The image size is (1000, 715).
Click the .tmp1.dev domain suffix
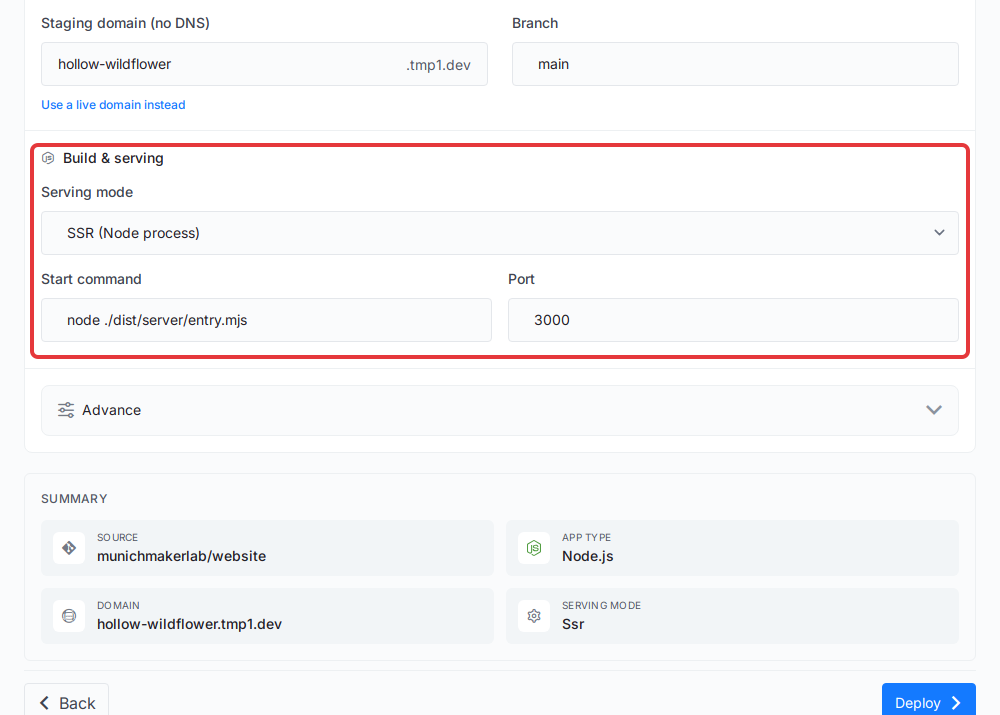click(438, 65)
